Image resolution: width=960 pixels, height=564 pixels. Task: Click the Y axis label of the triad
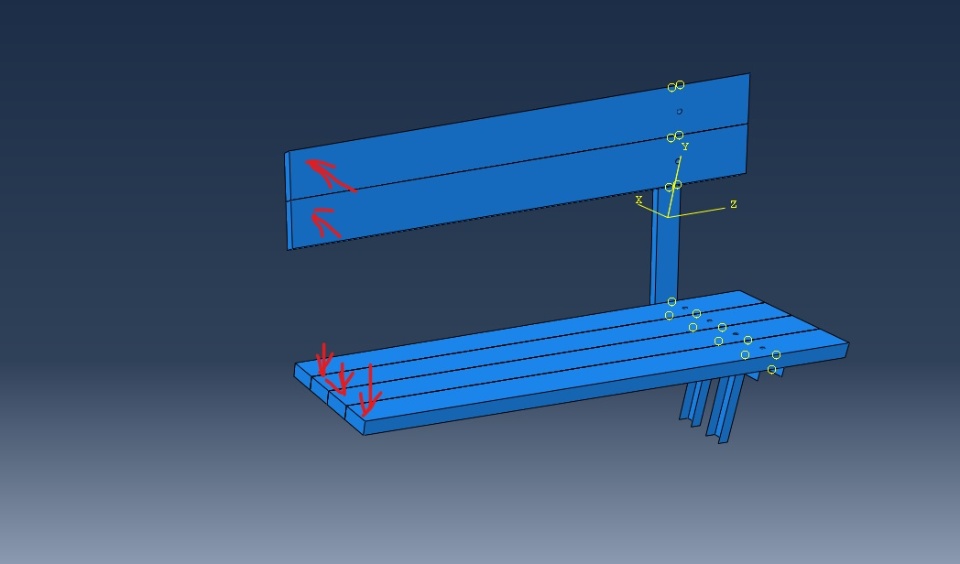pyautogui.click(x=685, y=146)
